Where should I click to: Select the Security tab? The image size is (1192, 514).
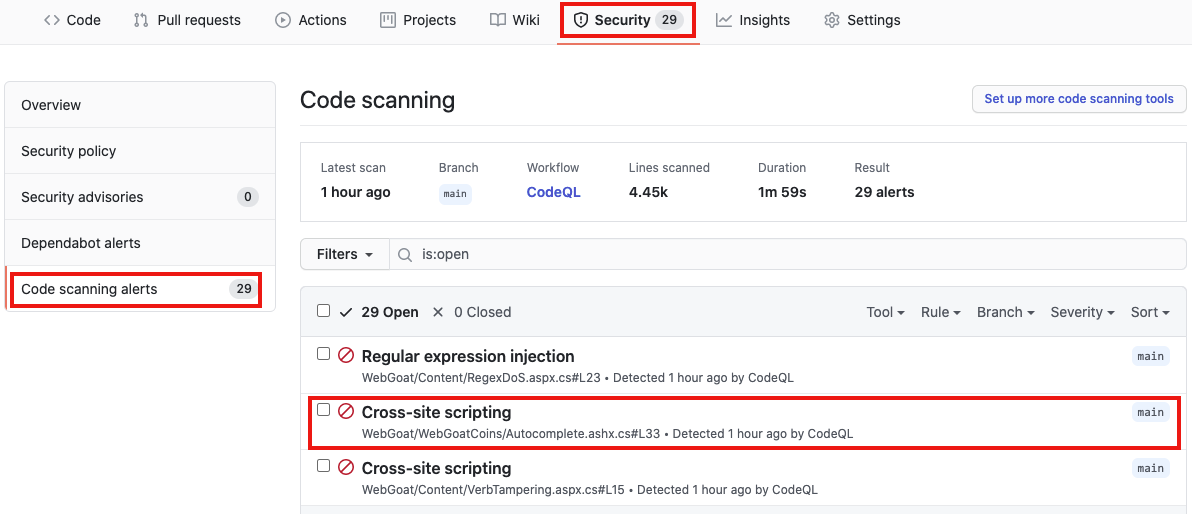pyautogui.click(x=628, y=21)
